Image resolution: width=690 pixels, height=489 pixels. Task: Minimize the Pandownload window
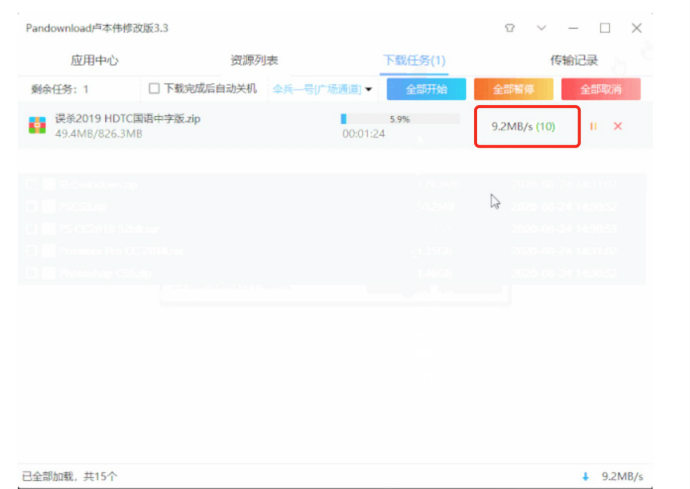pos(573,28)
